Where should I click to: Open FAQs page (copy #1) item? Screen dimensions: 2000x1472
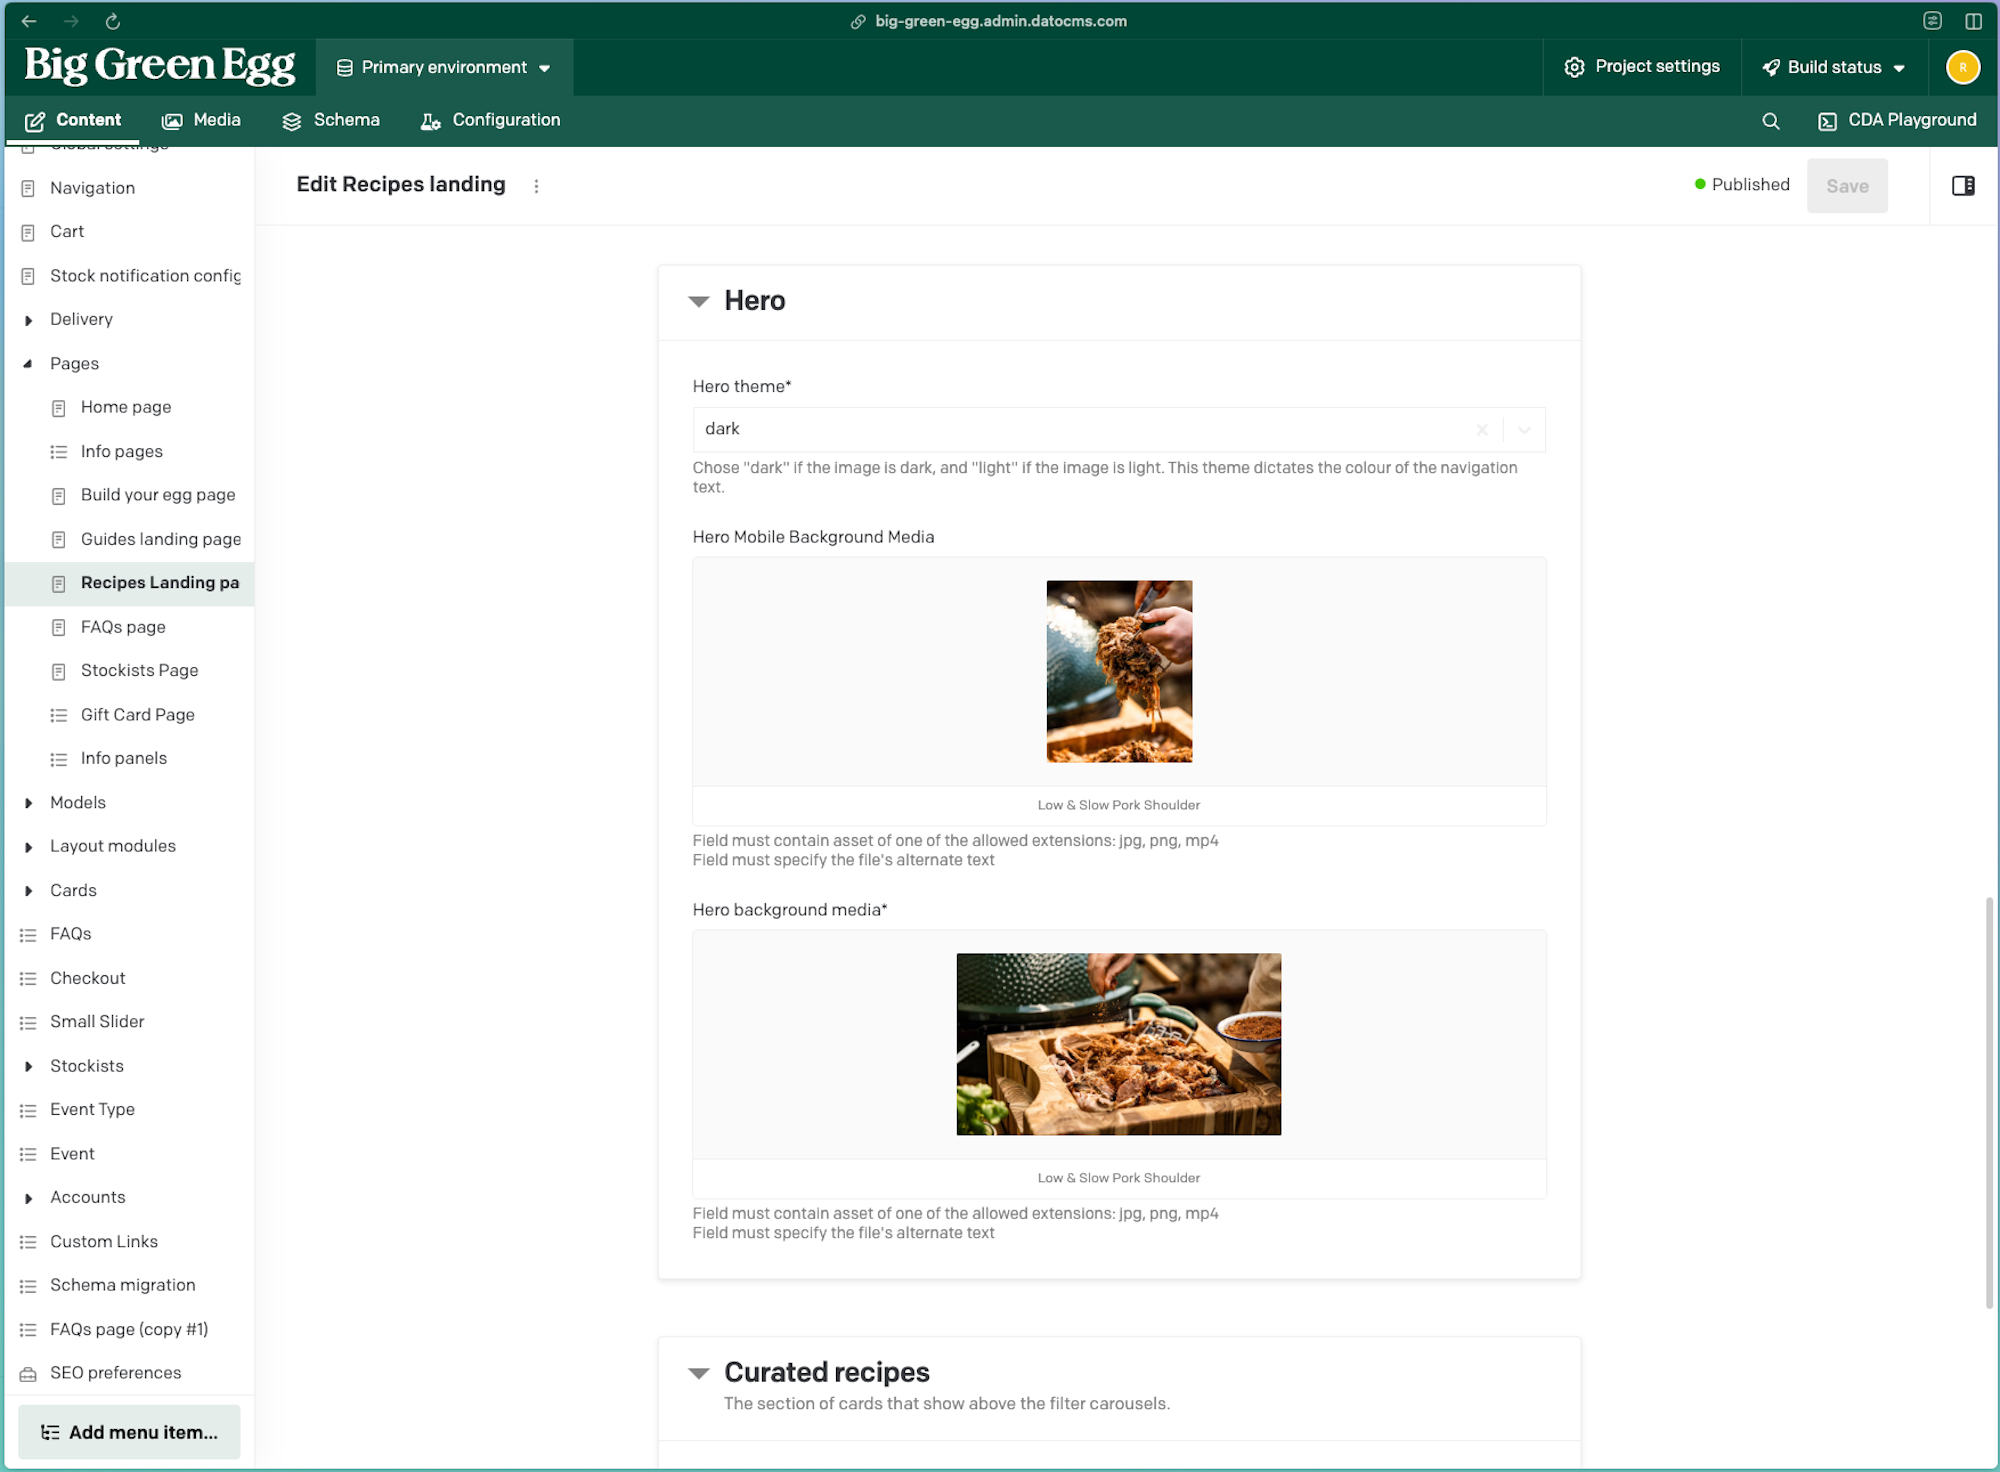[128, 1330]
